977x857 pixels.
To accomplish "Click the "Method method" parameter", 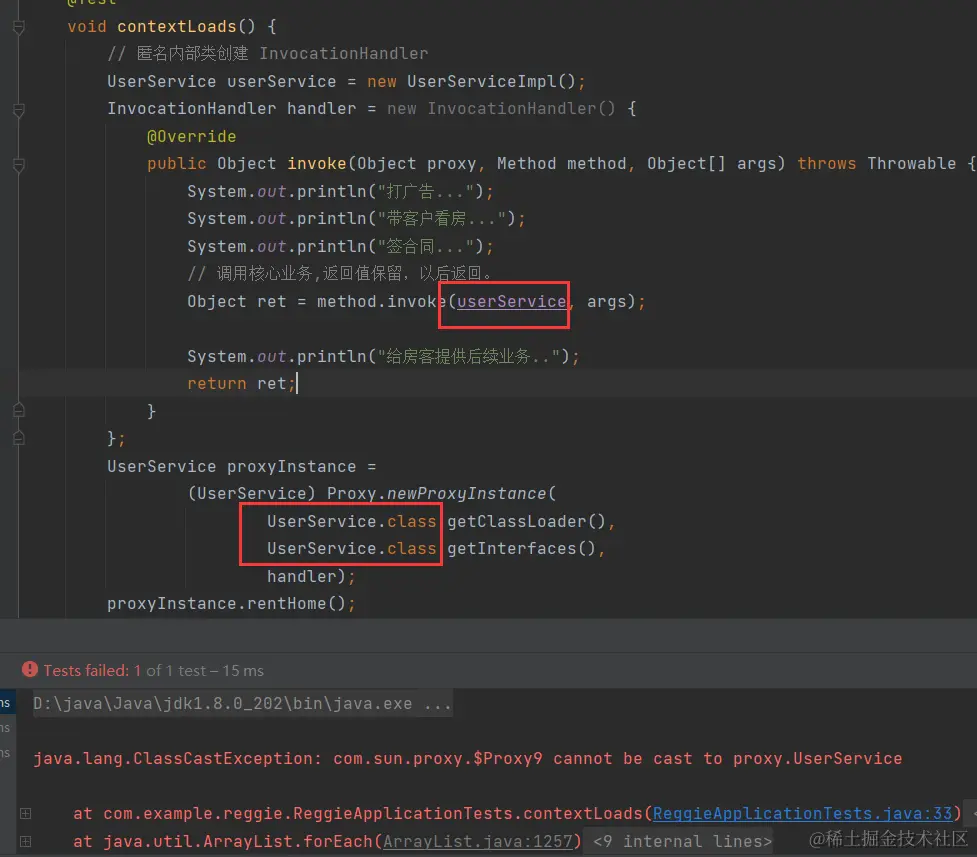I will [561, 164].
